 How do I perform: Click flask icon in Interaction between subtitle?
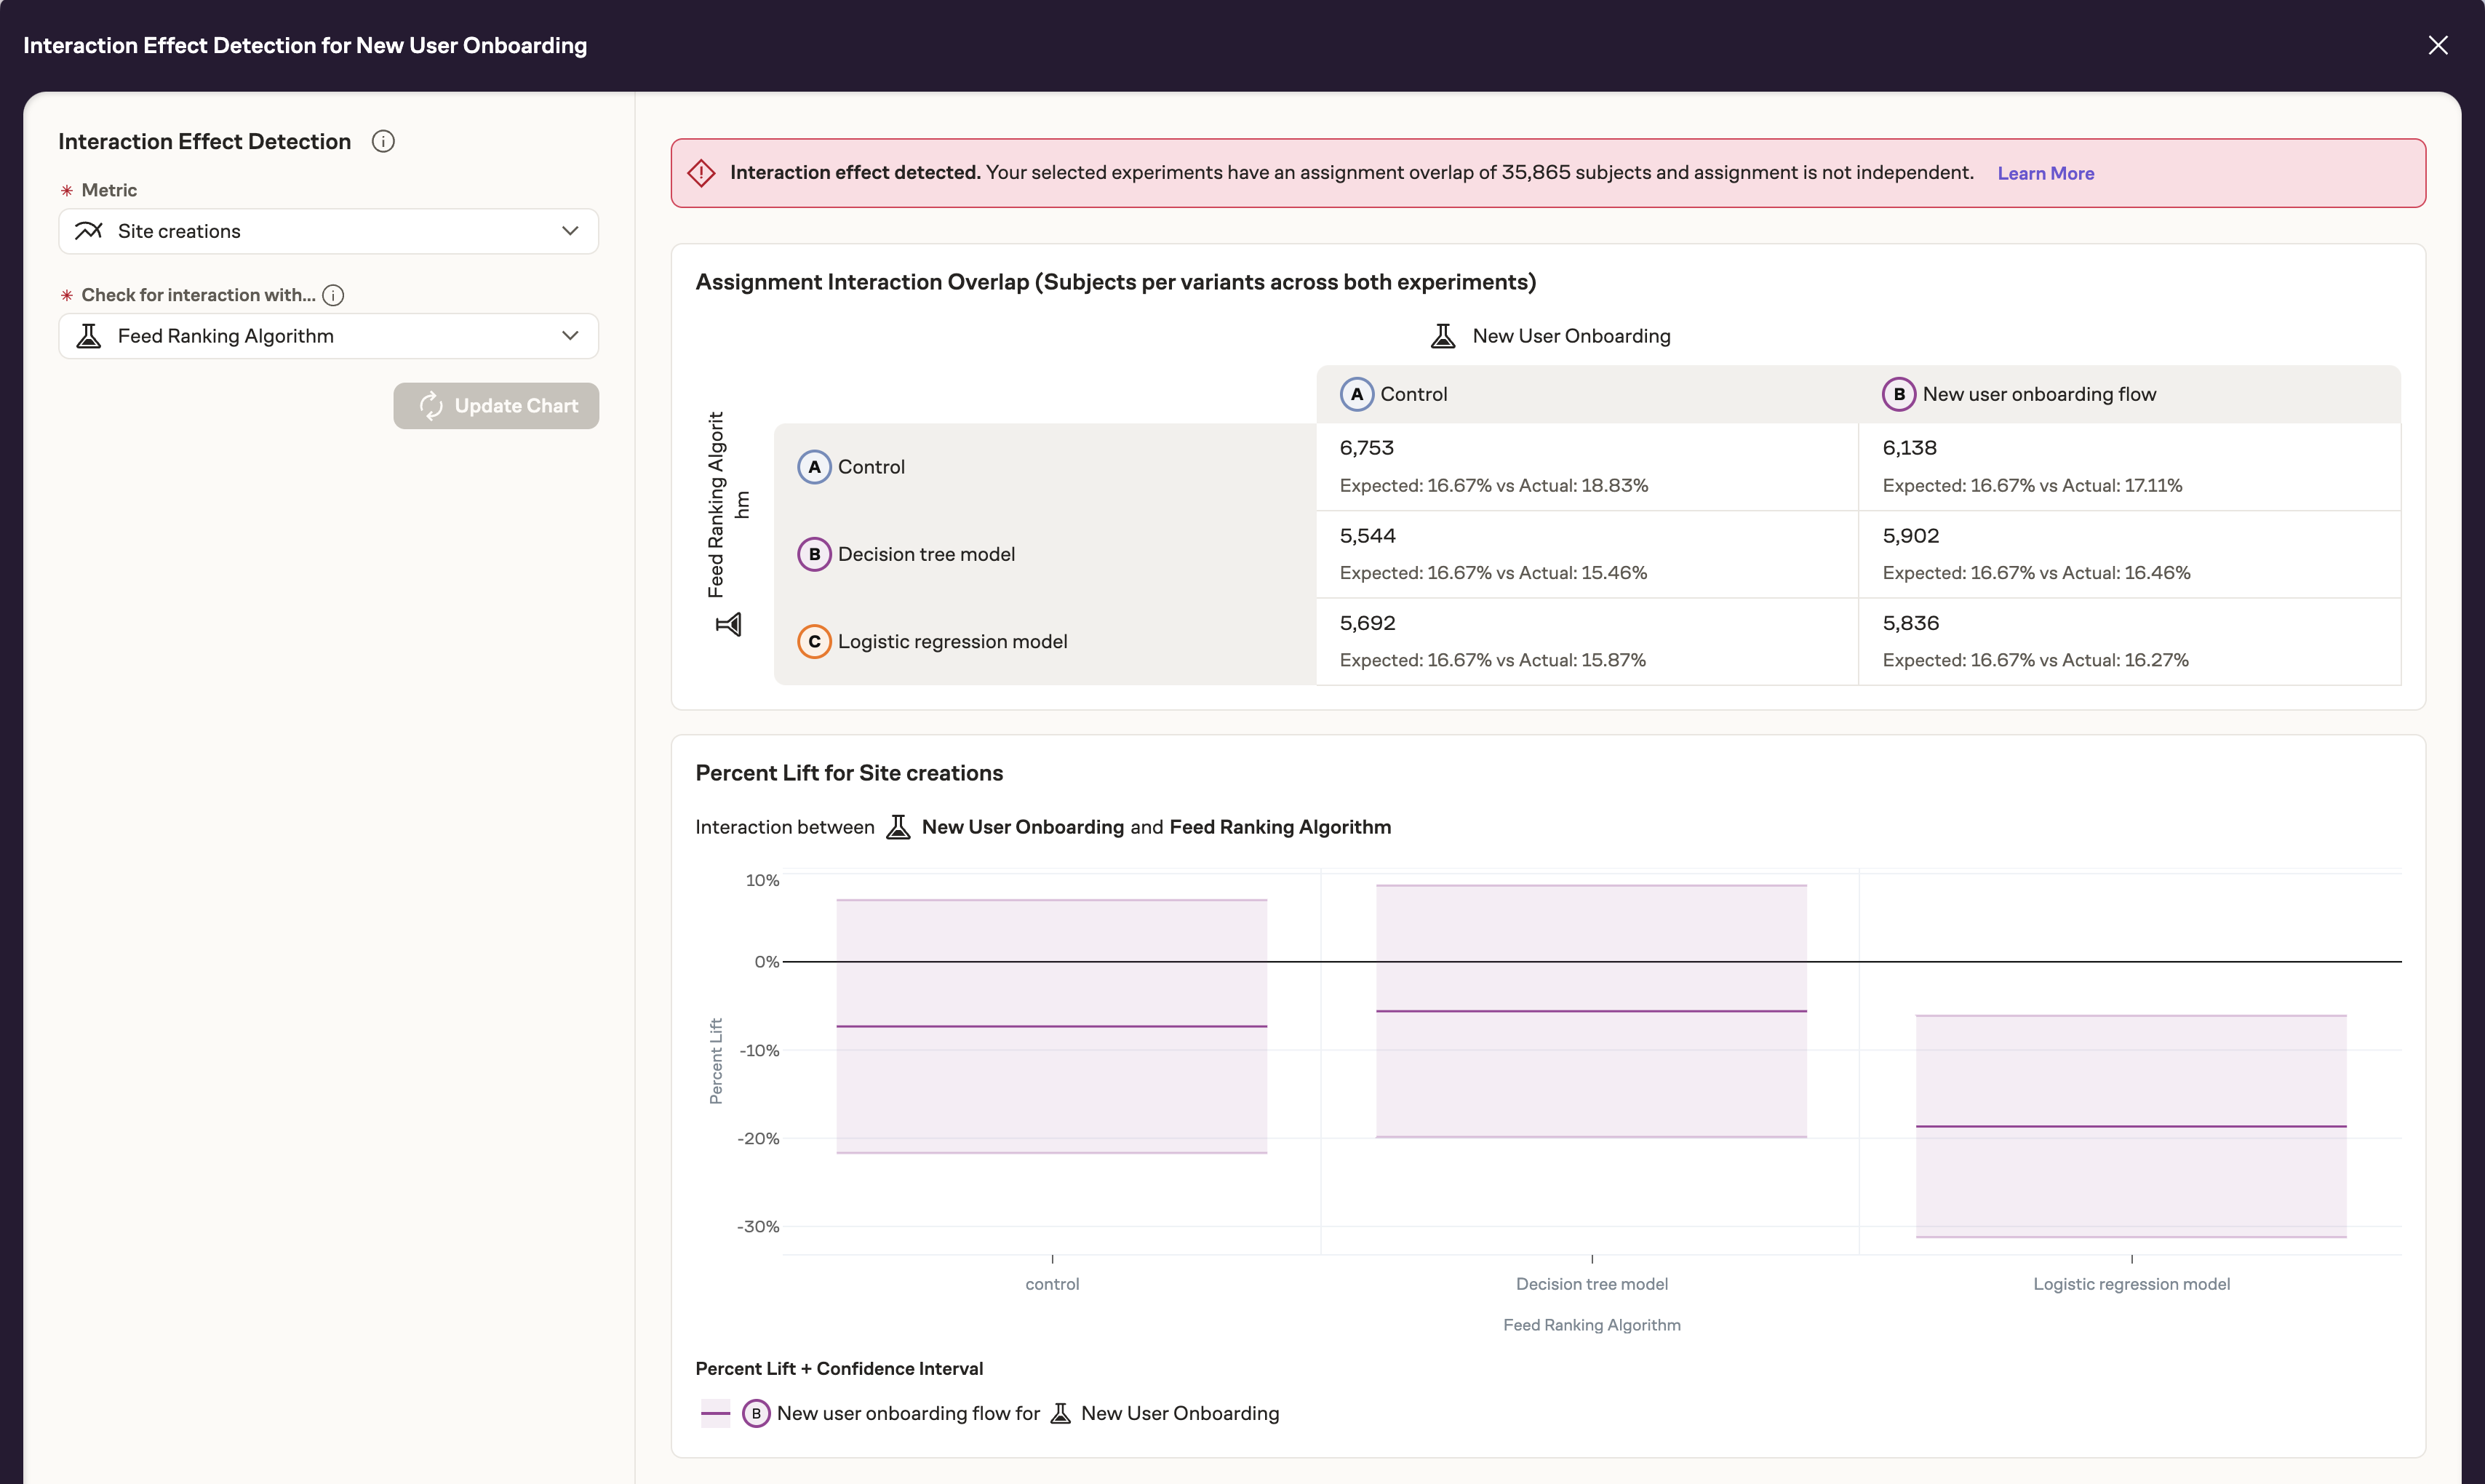click(x=898, y=827)
